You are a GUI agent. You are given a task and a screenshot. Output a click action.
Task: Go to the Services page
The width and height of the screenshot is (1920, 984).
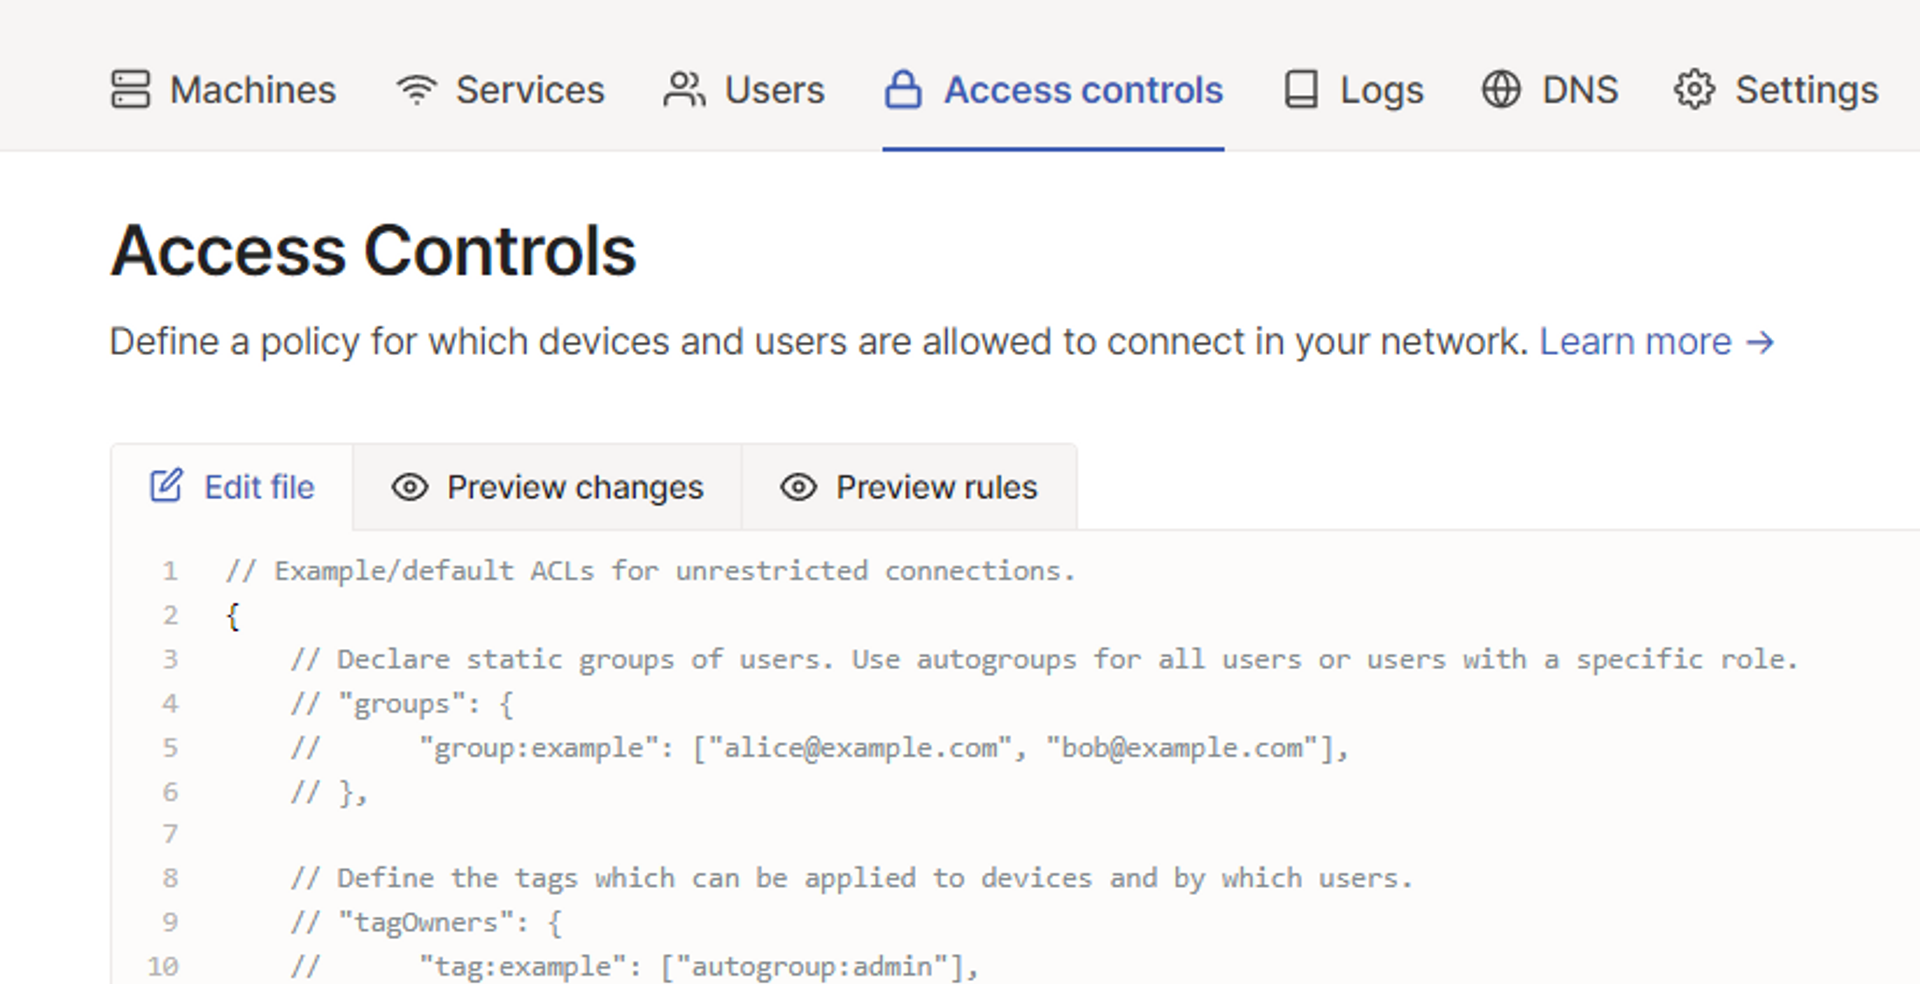[500, 89]
